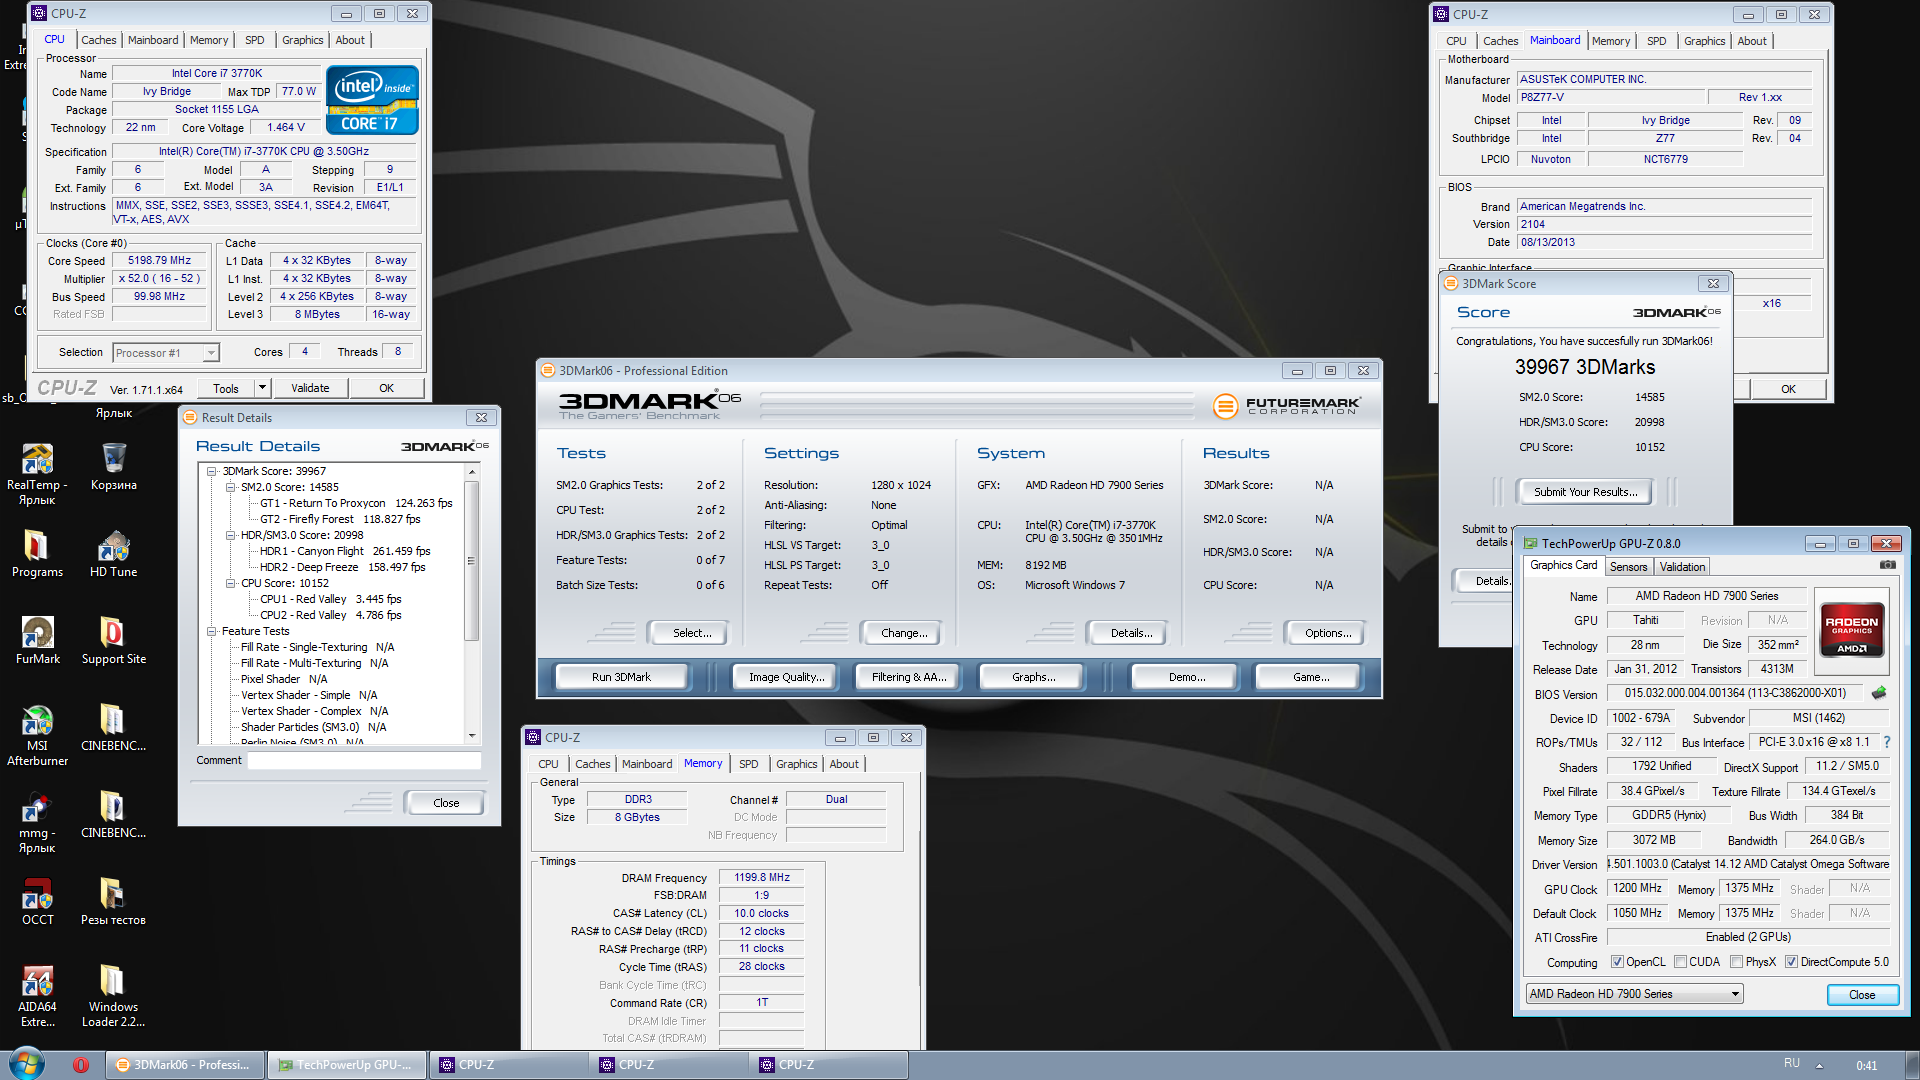Open the RealTemp desktop shortcut

(x=37, y=473)
